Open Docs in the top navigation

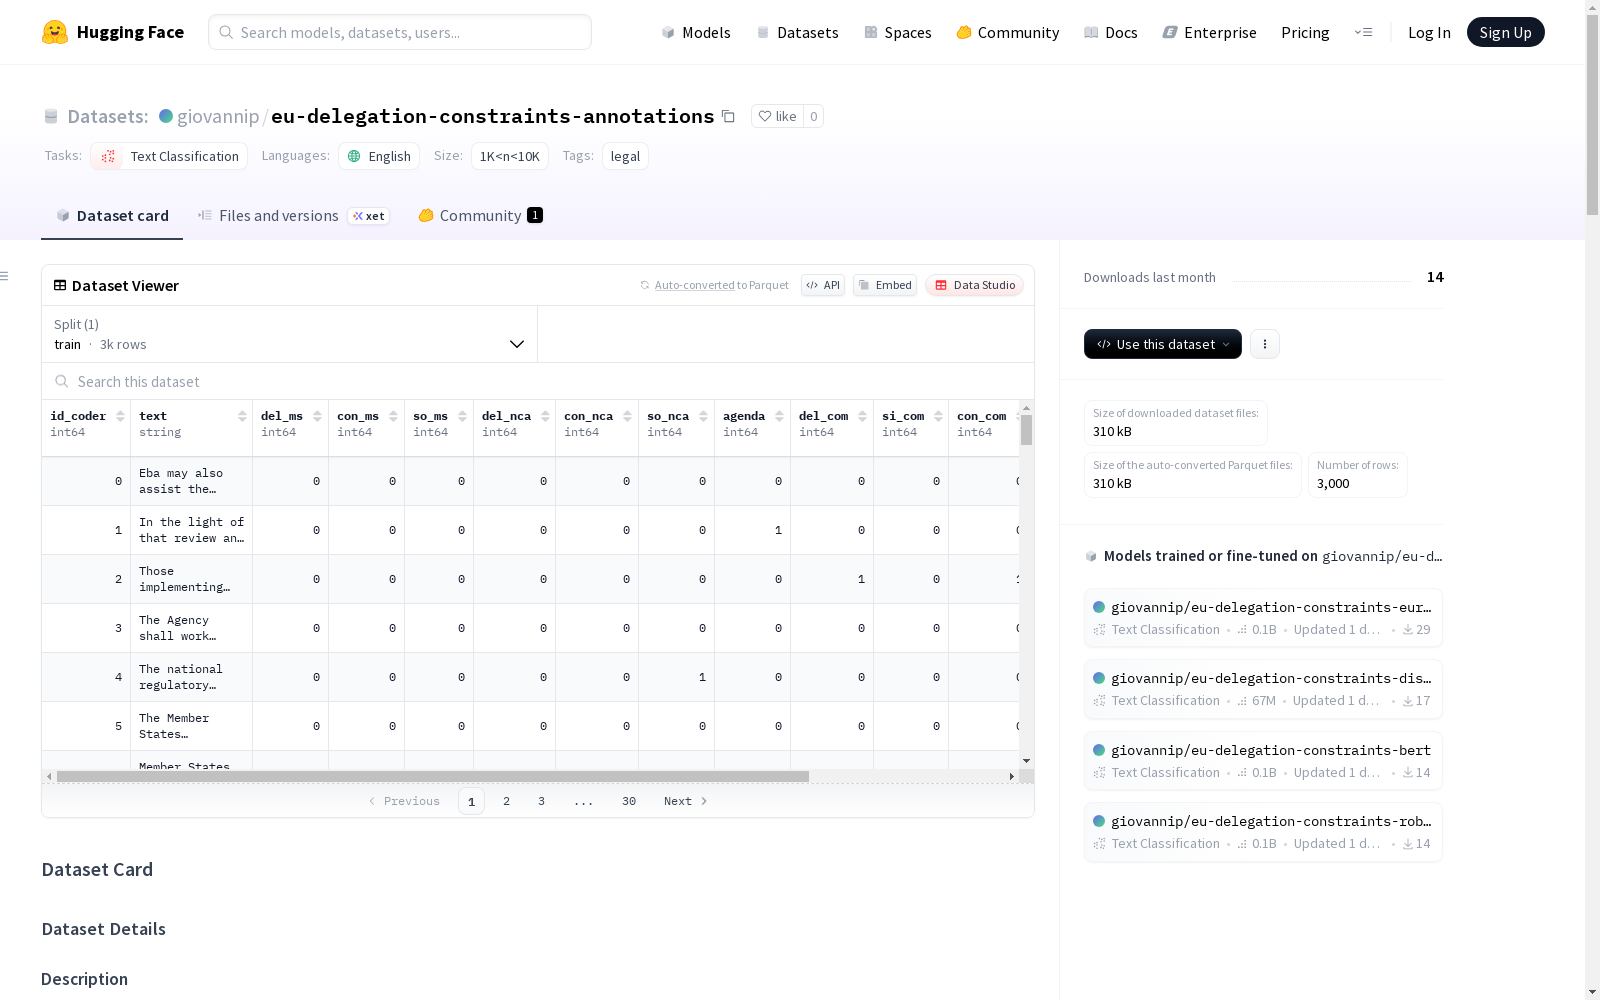click(x=1111, y=32)
